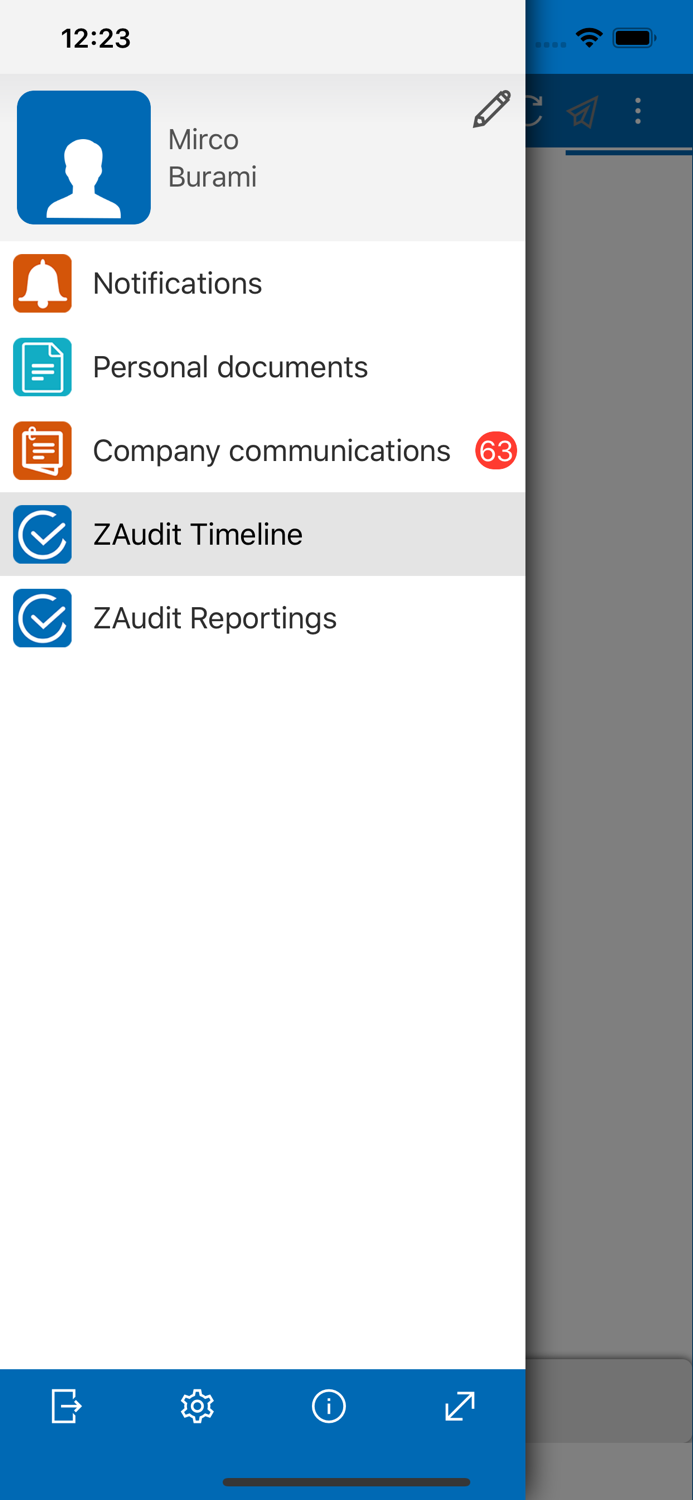Tap the logout icon in bottom bar
The width and height of the screenshot is (693, 1500).
(66, 1406)
